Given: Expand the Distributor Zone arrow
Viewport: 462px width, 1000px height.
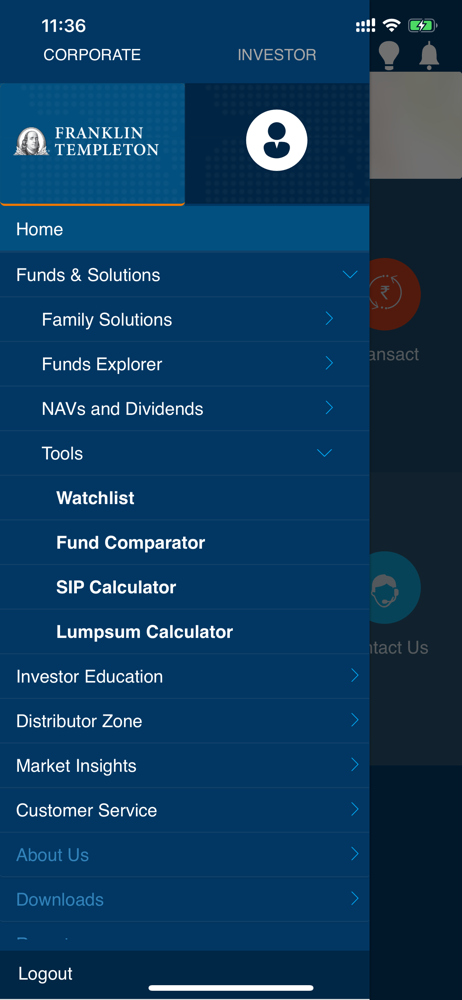Looking at the screenshot, I should click(355, 721).
